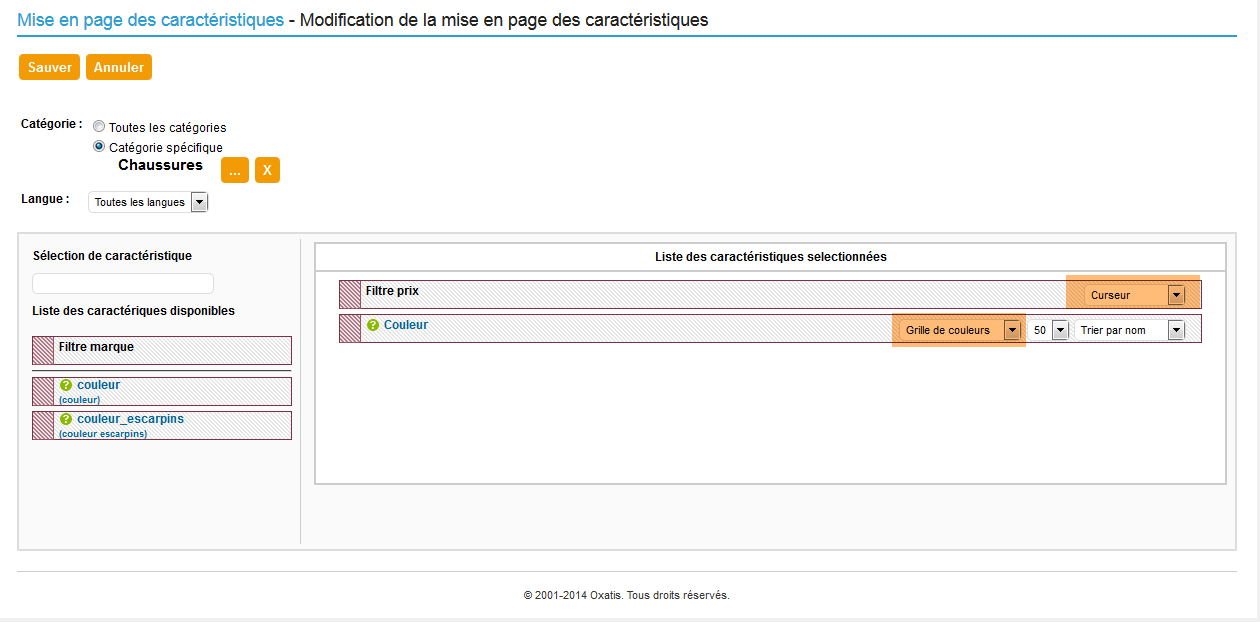Click the green help icon next to Couleur
This screenshot has width=1260, height=622.
click(373, 325)
